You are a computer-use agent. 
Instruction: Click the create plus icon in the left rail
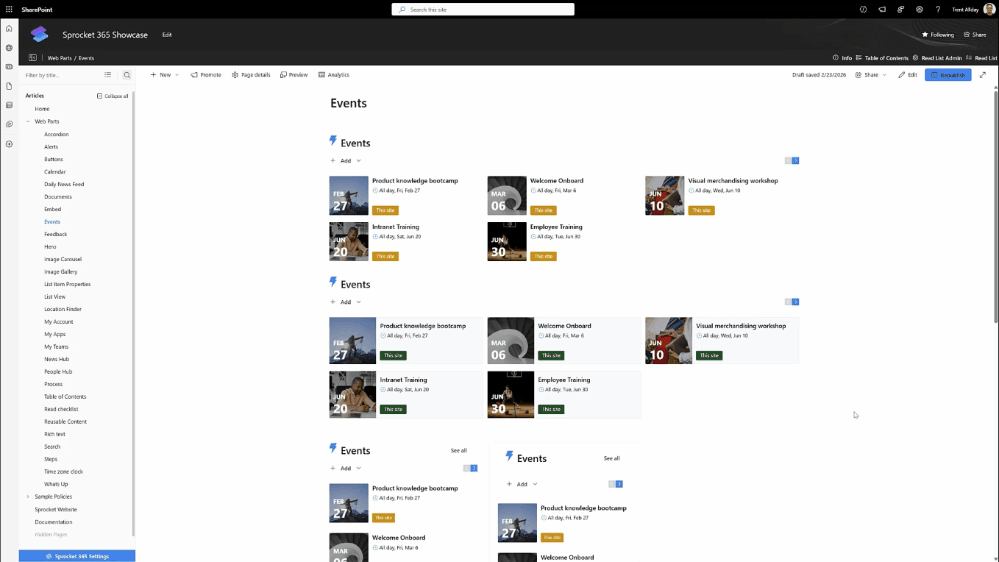click(9, 144)
